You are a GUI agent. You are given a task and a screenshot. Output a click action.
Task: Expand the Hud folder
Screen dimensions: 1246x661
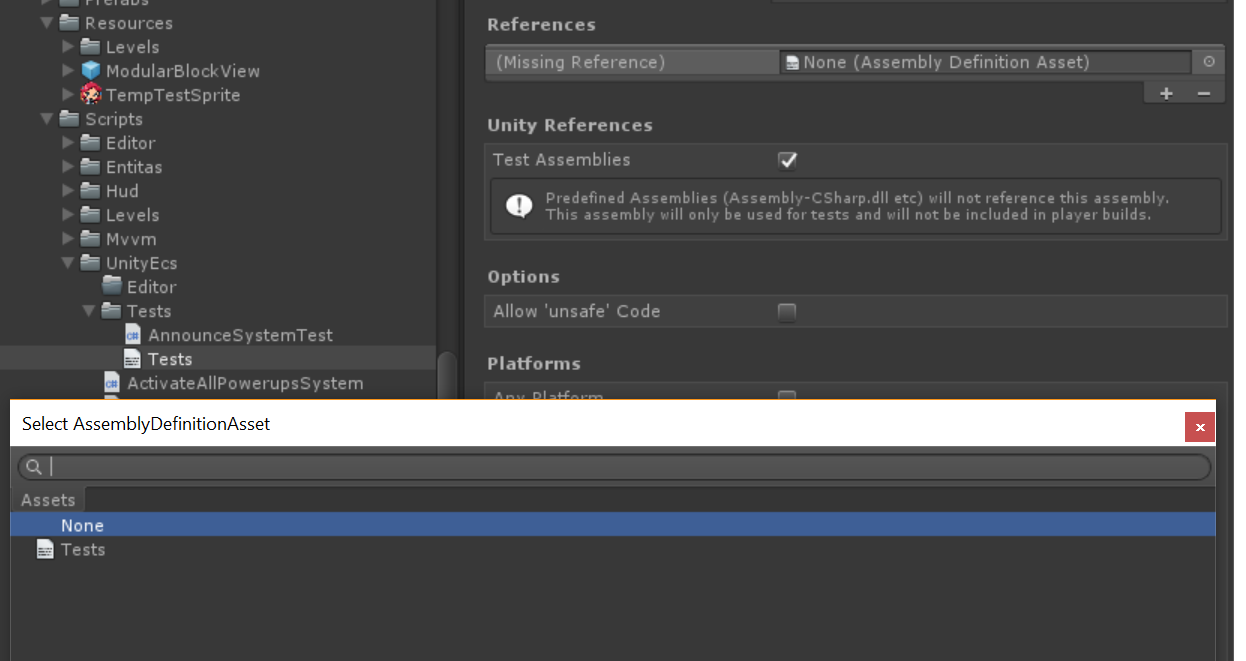[67, 190]
